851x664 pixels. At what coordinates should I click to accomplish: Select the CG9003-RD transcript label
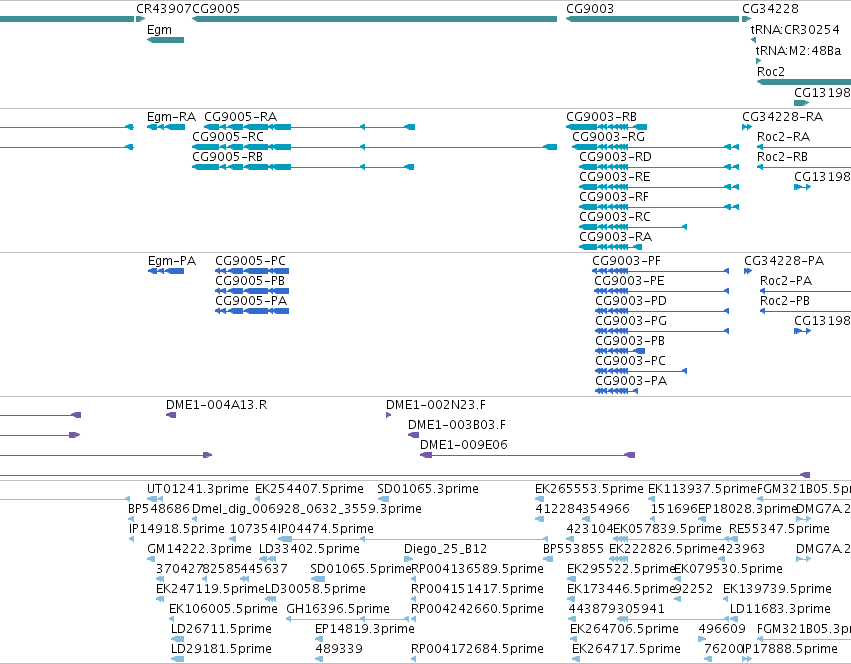tap(615, 157)
